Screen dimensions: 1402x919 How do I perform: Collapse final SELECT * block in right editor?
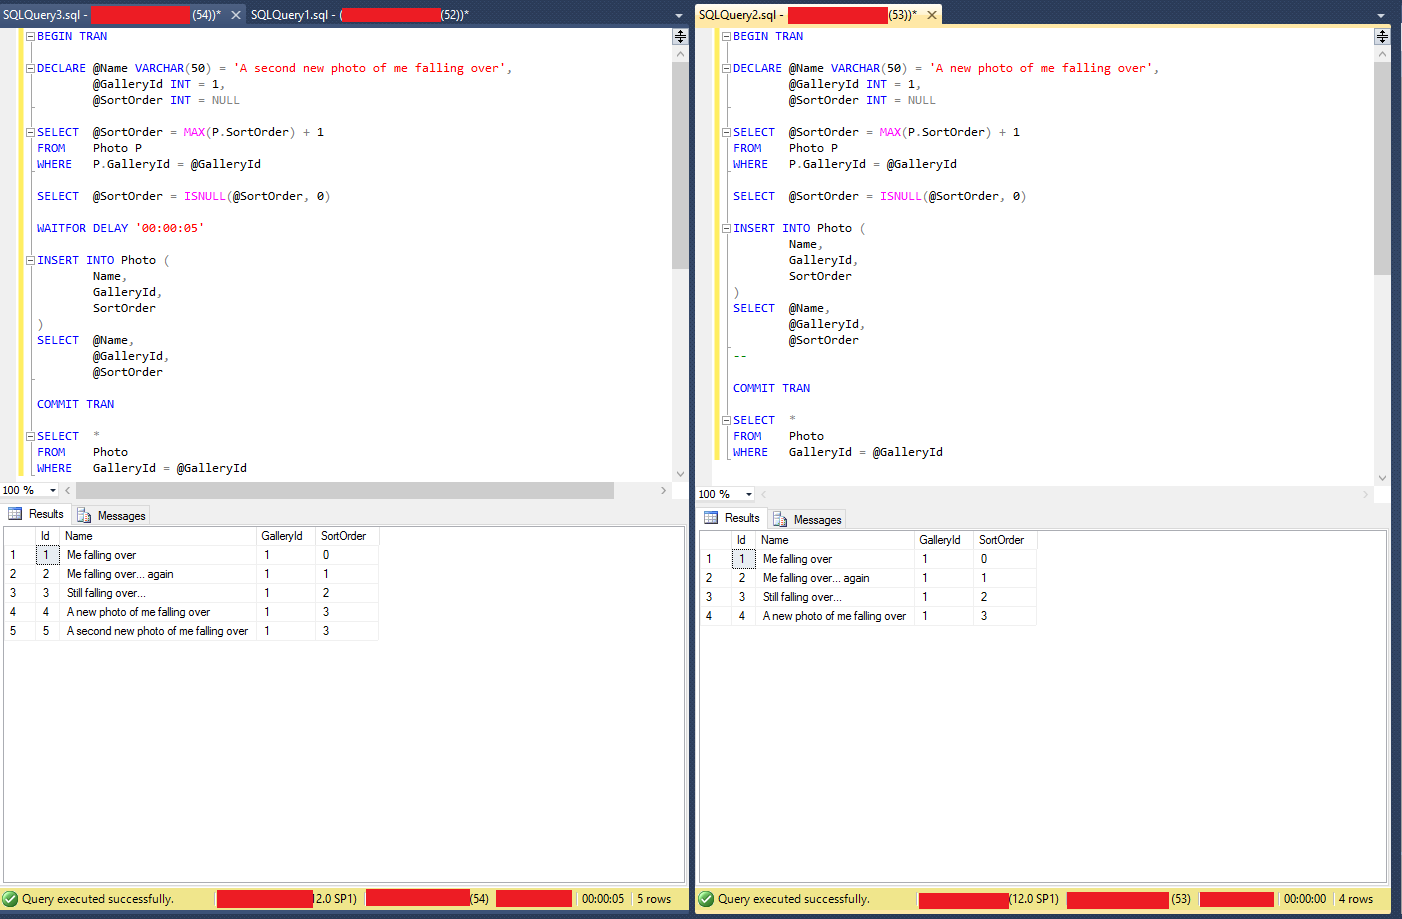(x=726, y=420)
